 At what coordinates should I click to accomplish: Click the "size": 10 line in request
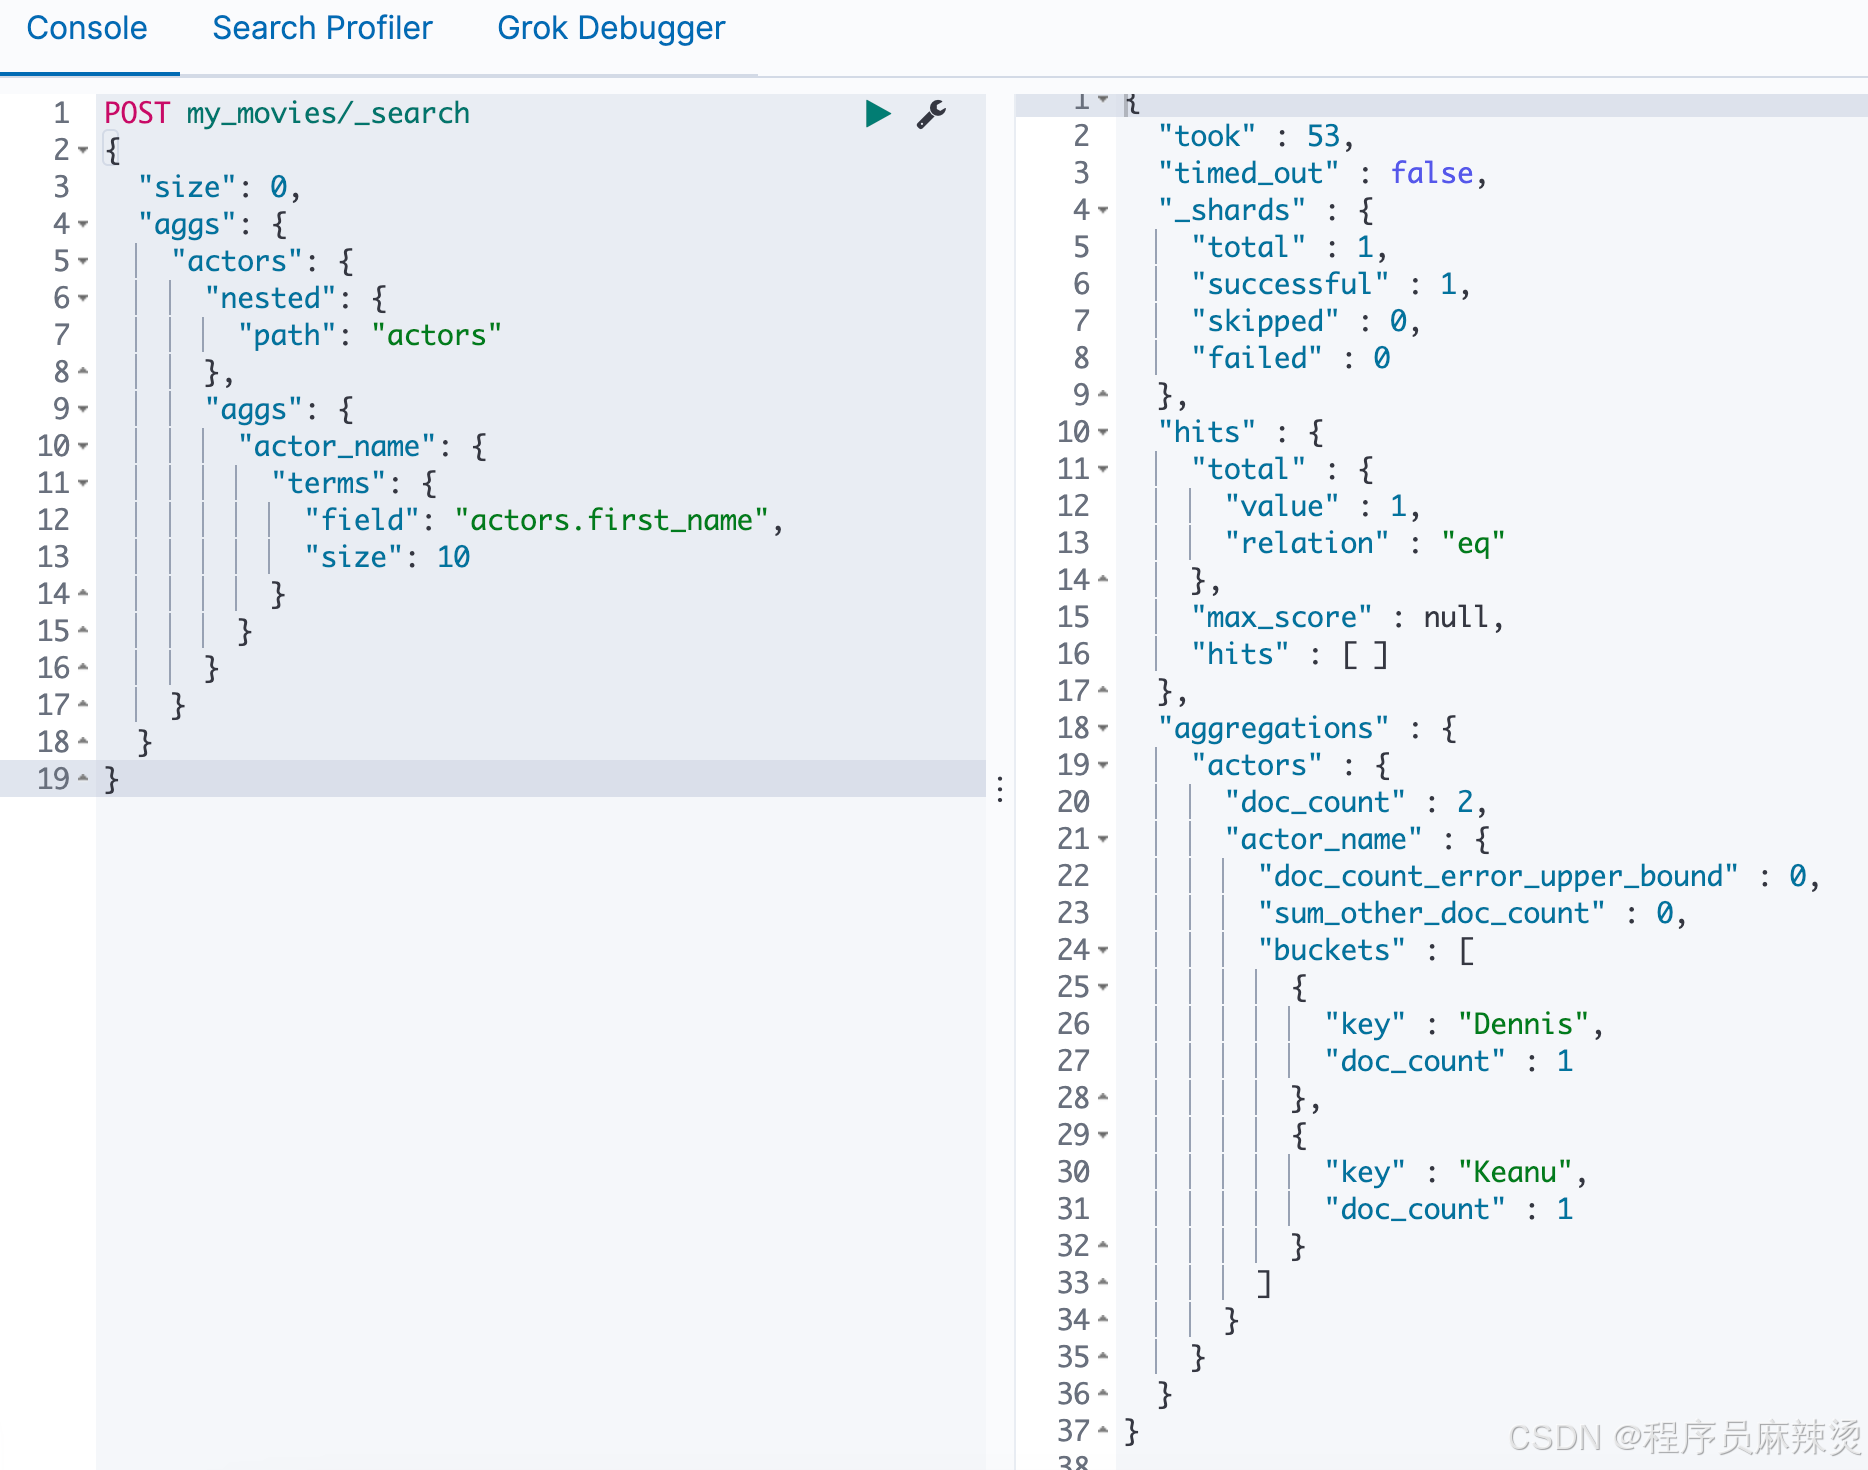[387, 557]
